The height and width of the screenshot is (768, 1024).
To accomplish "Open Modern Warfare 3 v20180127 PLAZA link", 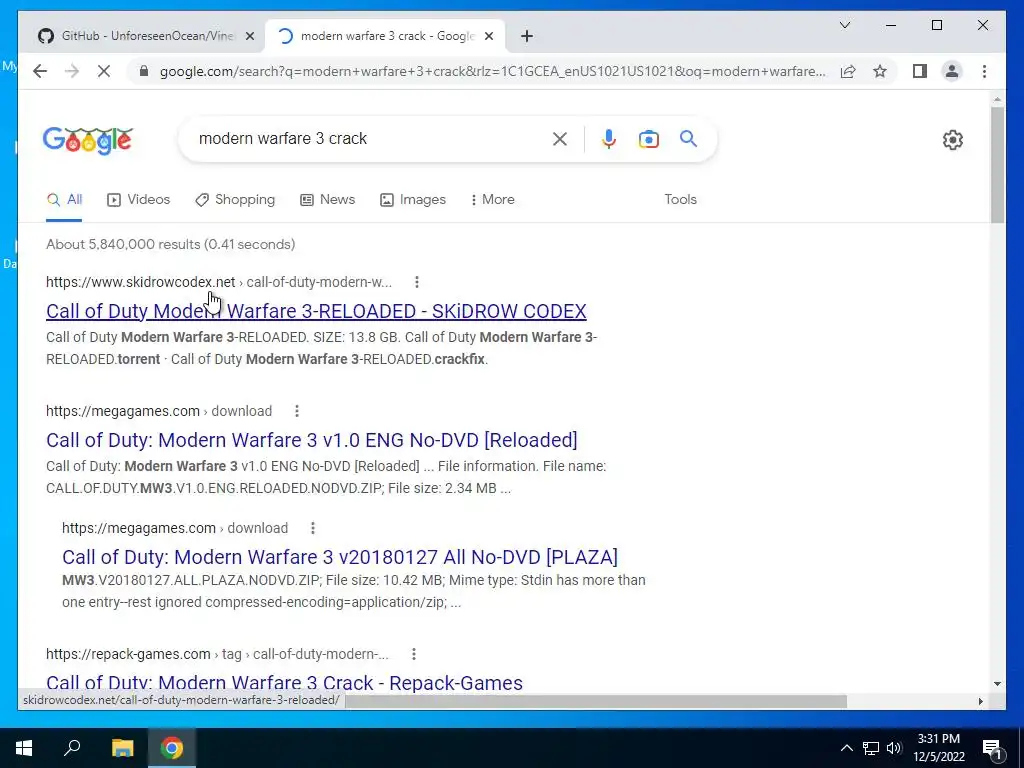I will pyautogui.click(x=340, y=556).
